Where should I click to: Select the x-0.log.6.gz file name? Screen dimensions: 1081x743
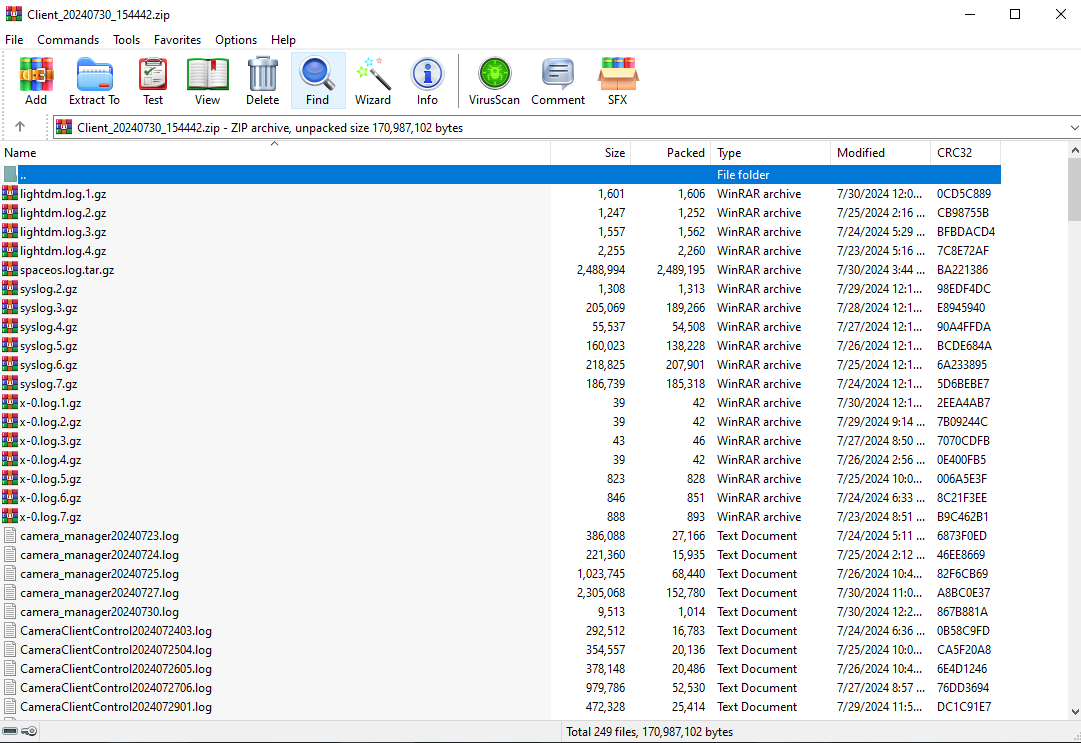tap(51, 498)
